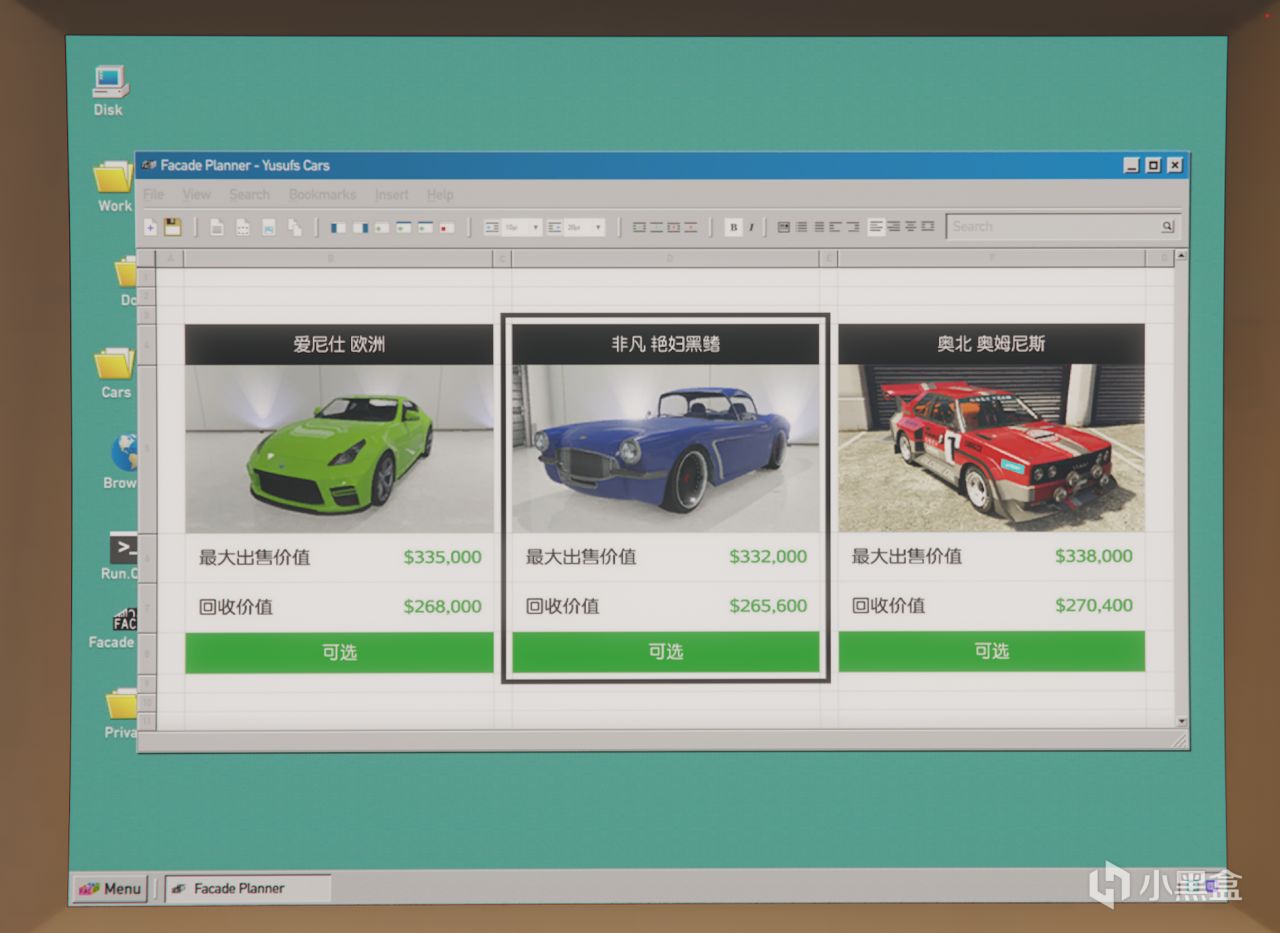Image resolution: width=1280 pixels, height=933 pixels.
Task: Open the File menu
Action: [x=153, y=194]
